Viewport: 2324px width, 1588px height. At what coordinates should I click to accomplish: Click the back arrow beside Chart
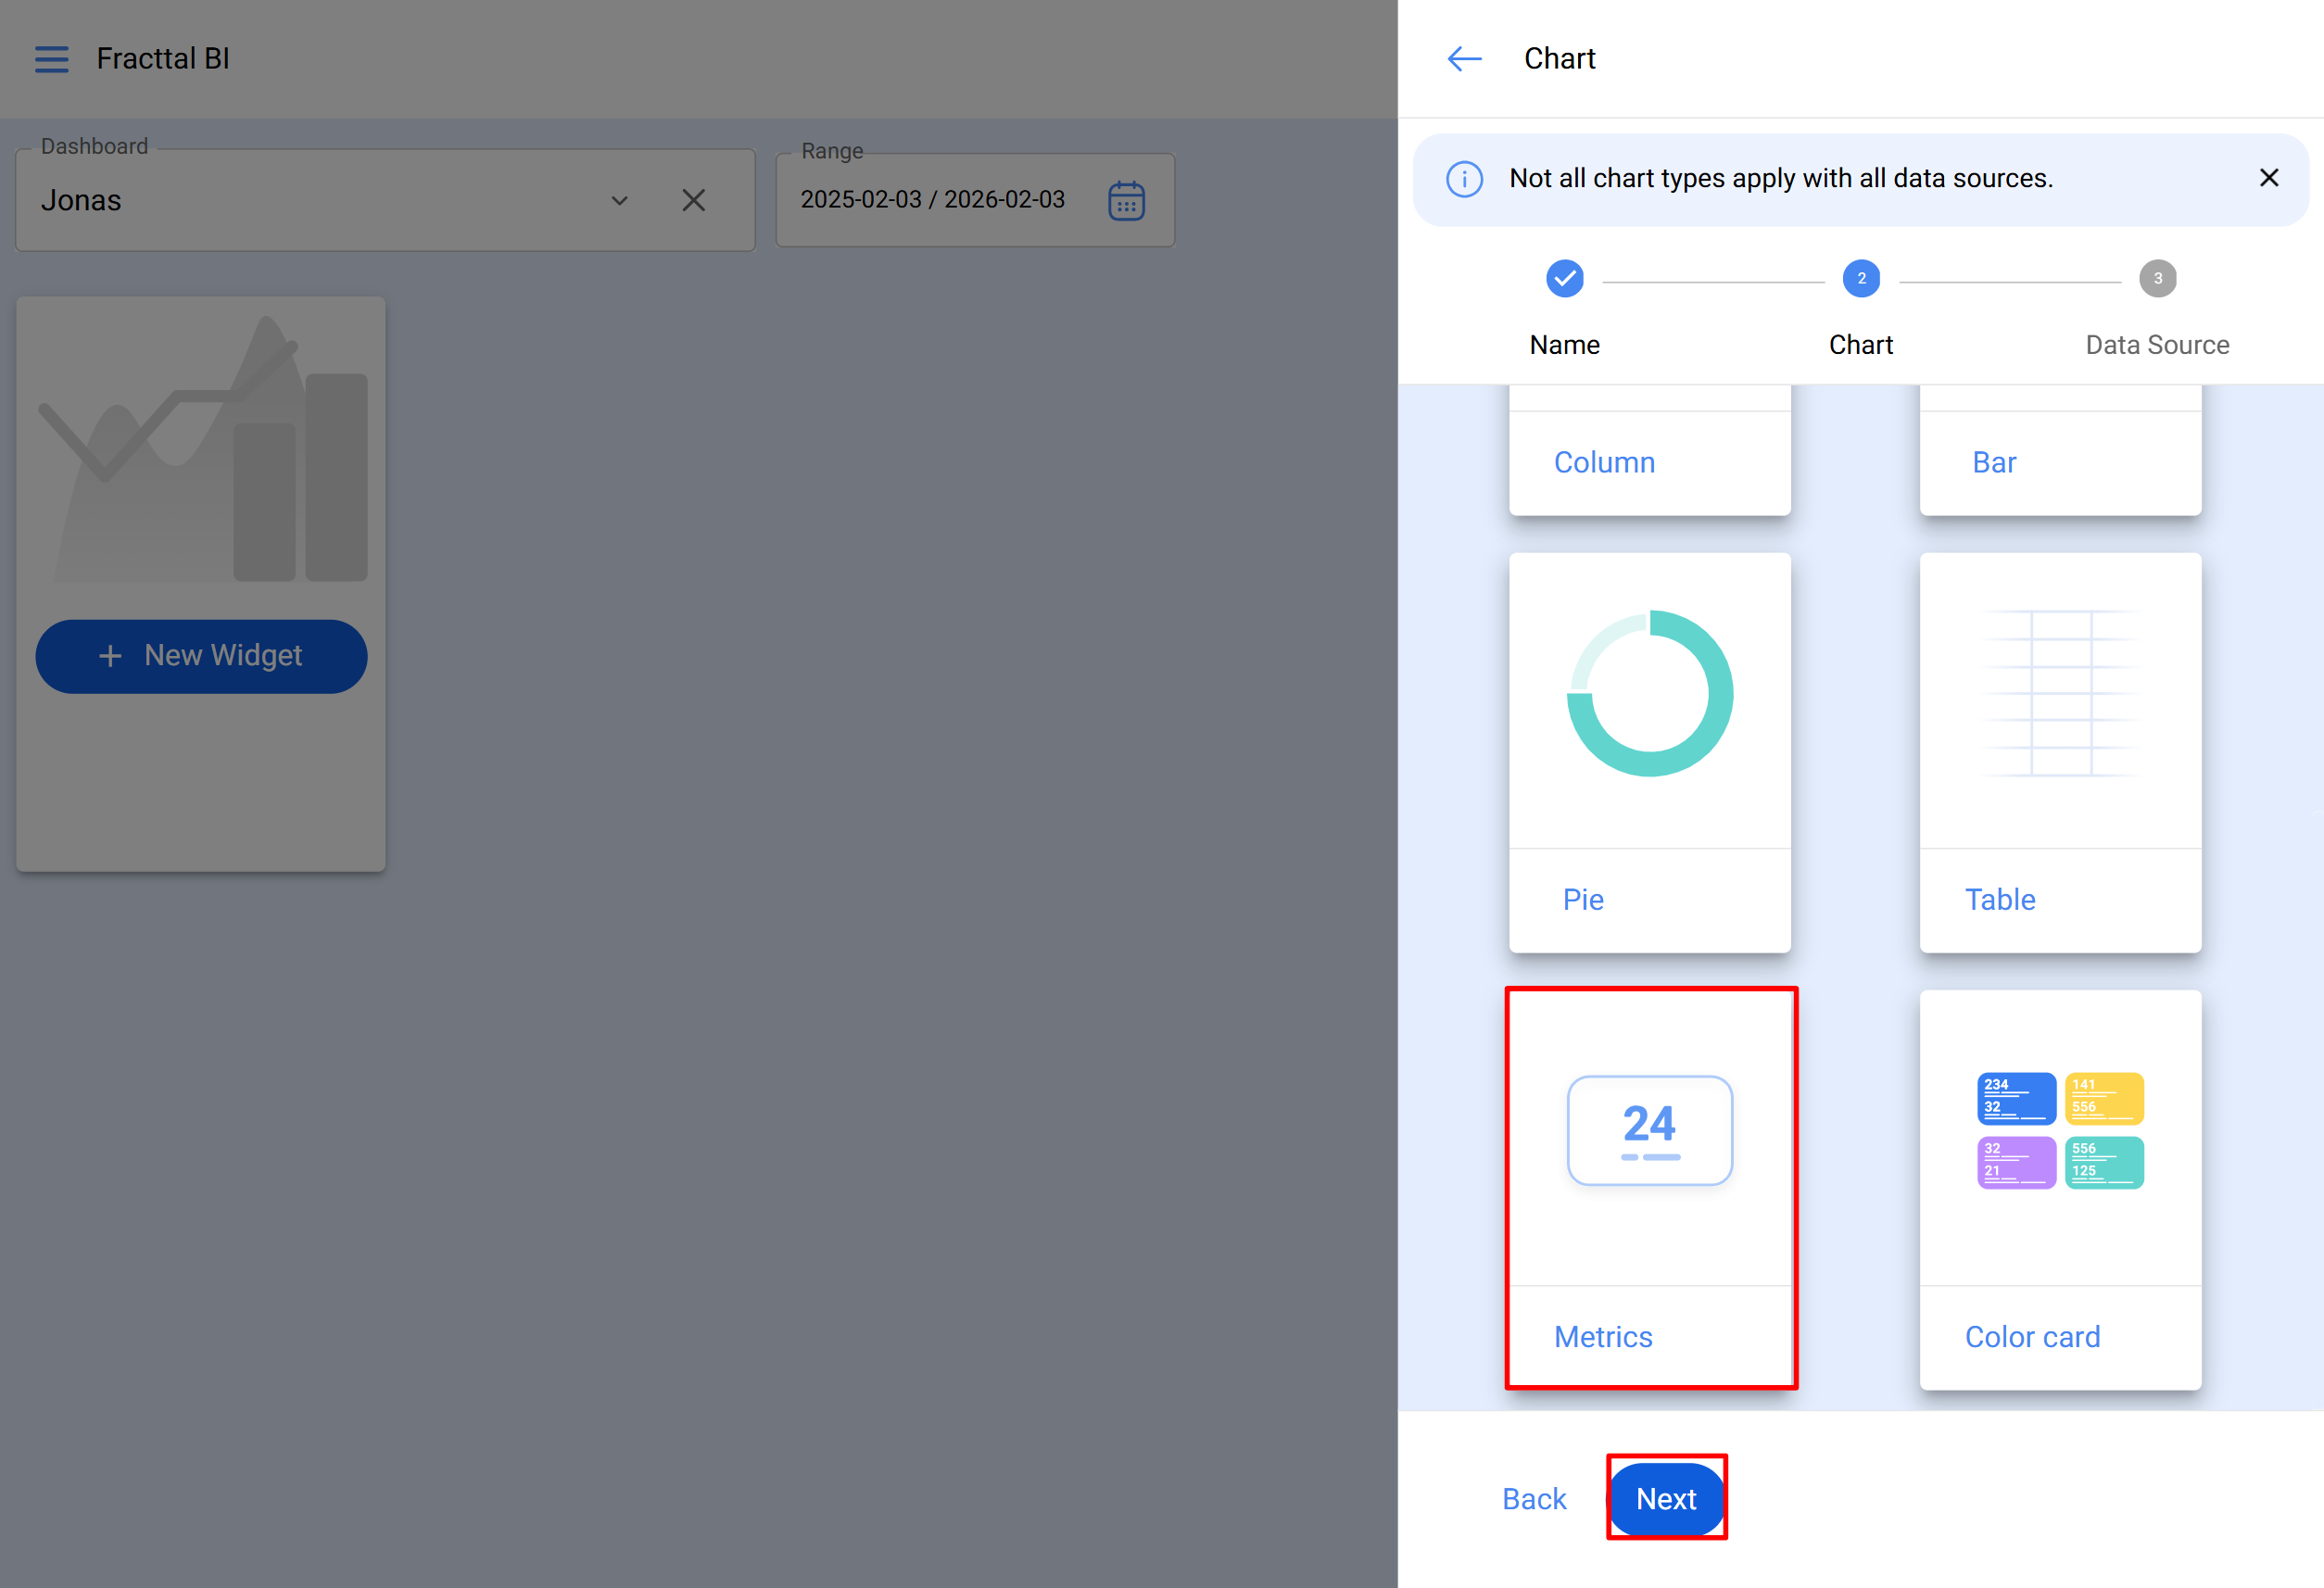[x=1464, y=59]
